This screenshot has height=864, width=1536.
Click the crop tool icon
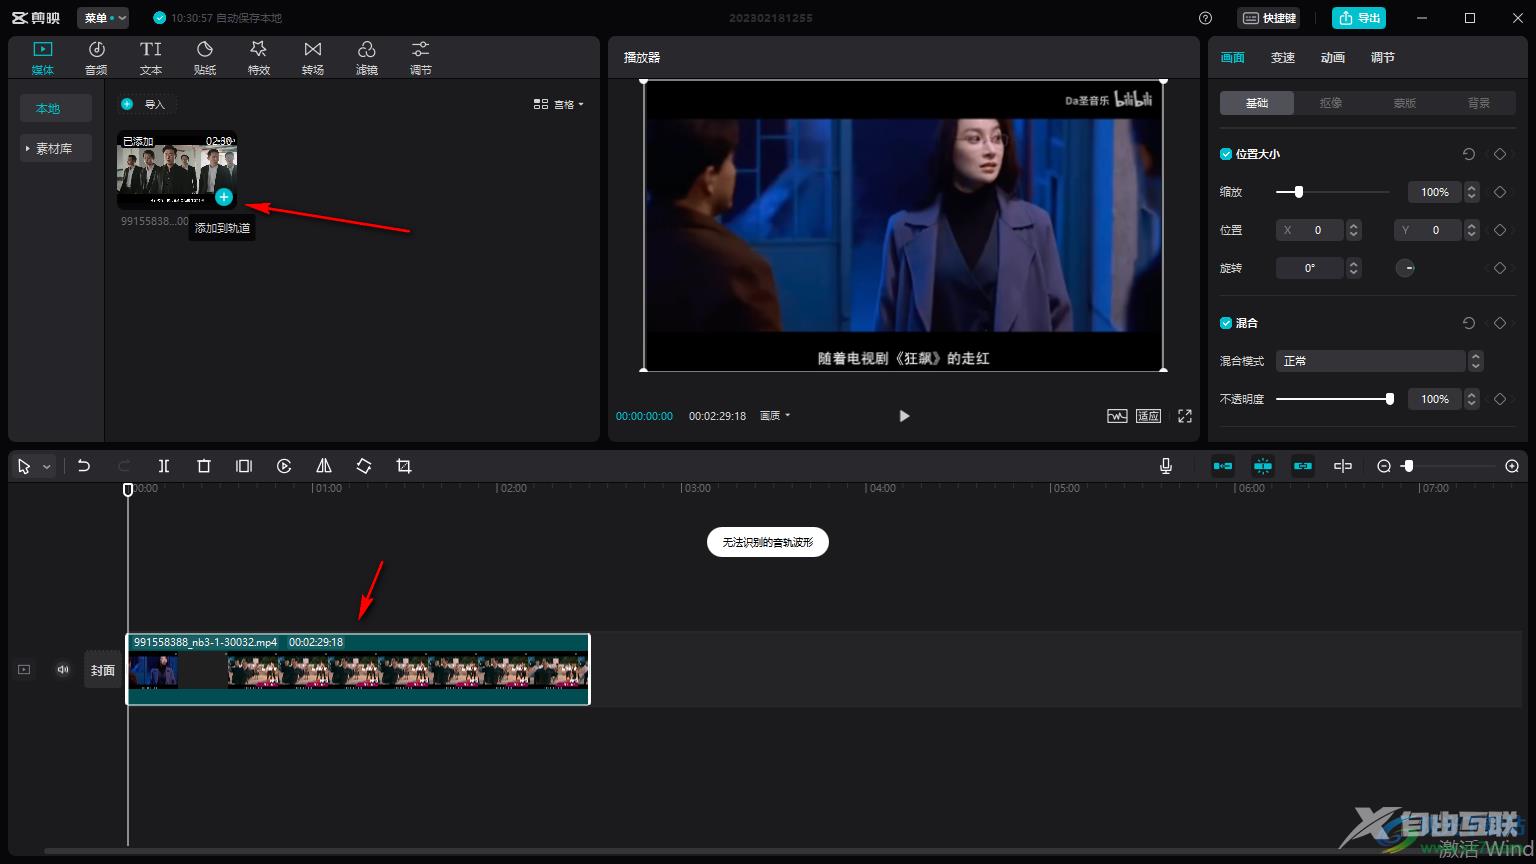pyautogui.click(x=404, y=466)
